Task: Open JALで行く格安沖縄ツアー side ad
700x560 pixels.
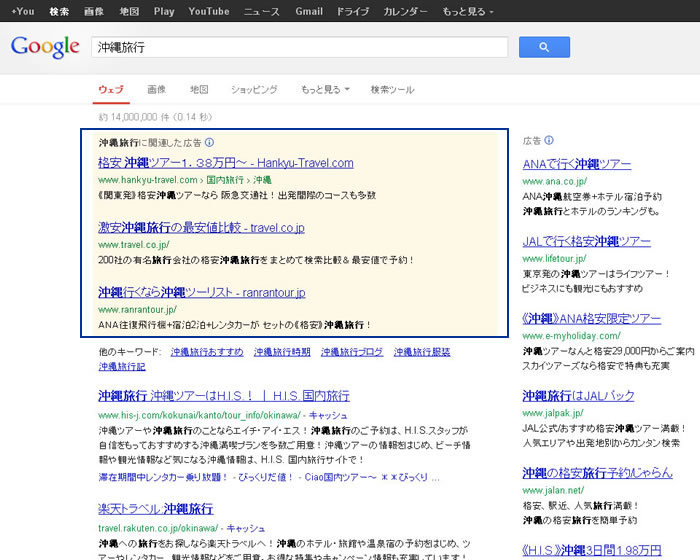Action: pos(587,242)
